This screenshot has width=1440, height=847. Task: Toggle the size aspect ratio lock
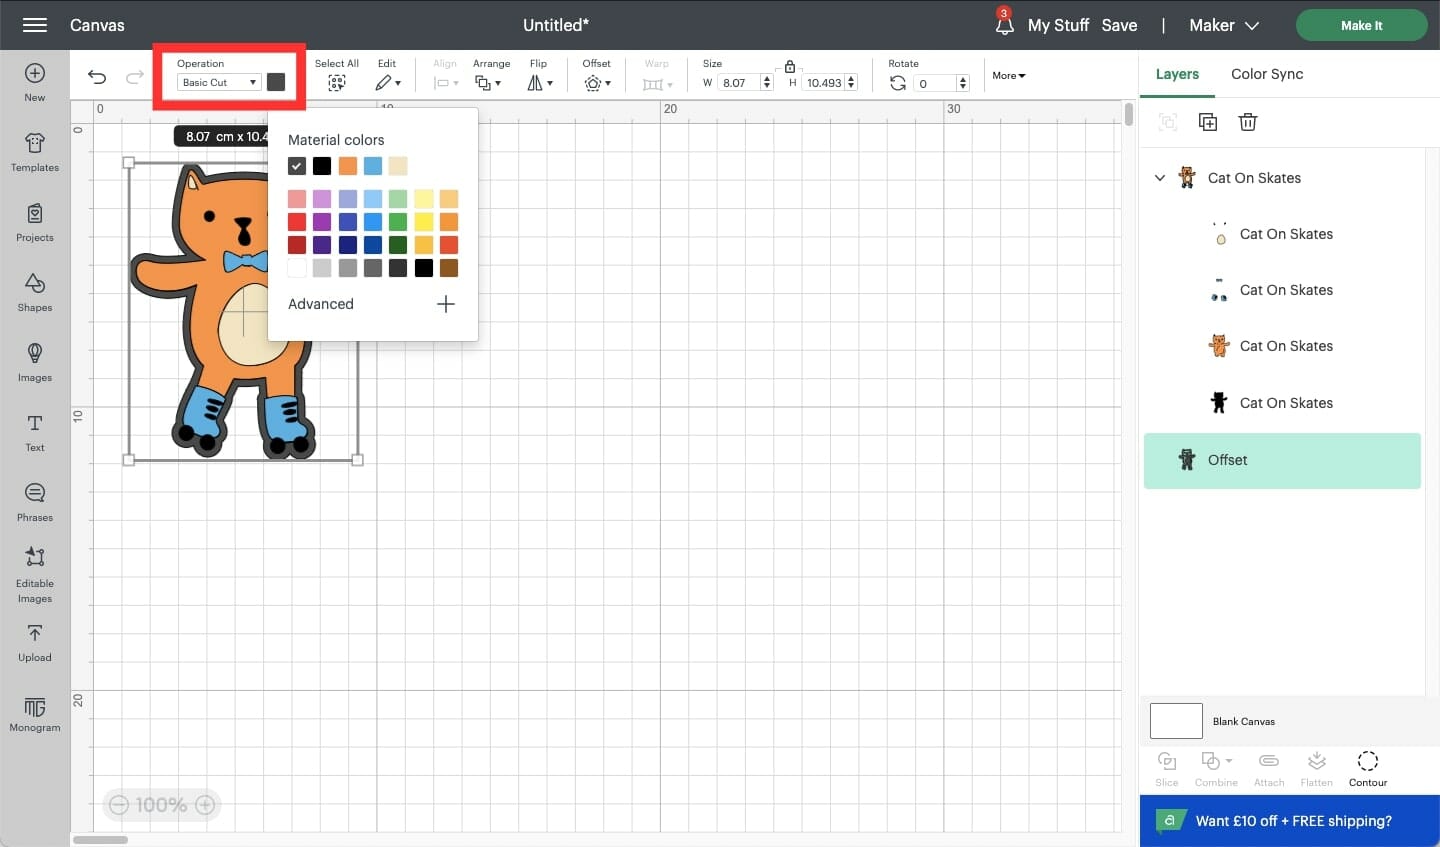790,67
